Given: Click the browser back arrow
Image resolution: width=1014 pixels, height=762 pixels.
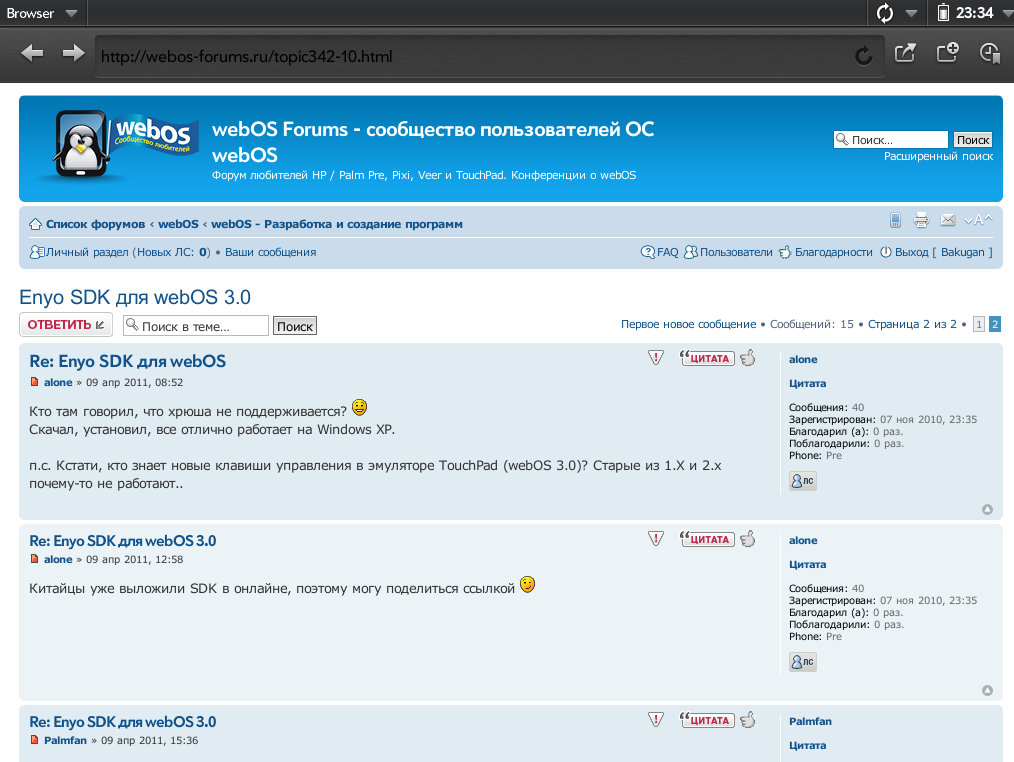Looking at the screenshot, I should click(32, 54).
